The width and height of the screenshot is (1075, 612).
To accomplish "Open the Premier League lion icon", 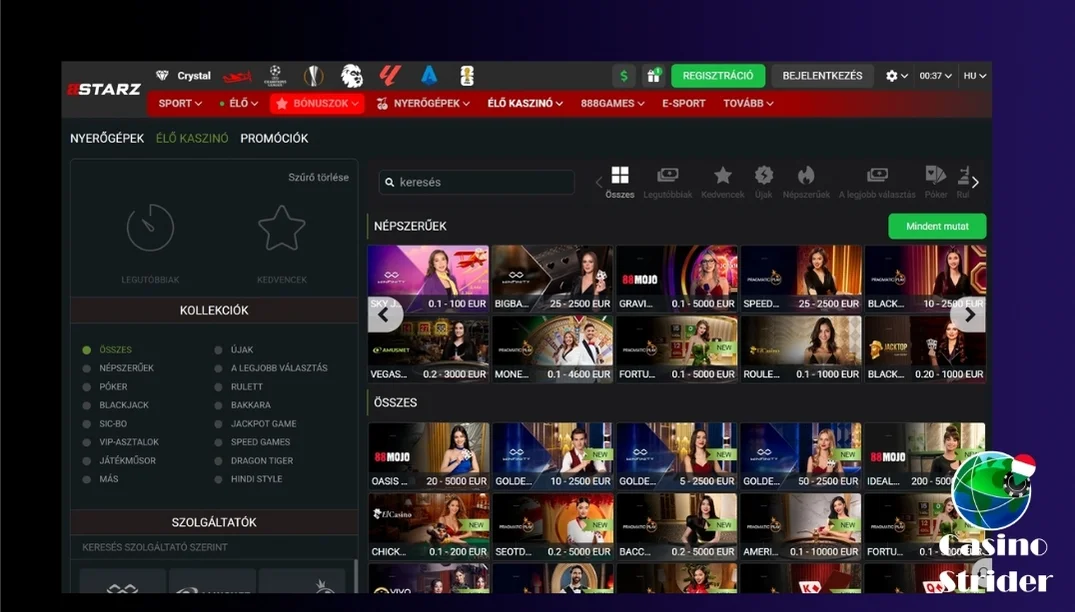I will 352,75.
